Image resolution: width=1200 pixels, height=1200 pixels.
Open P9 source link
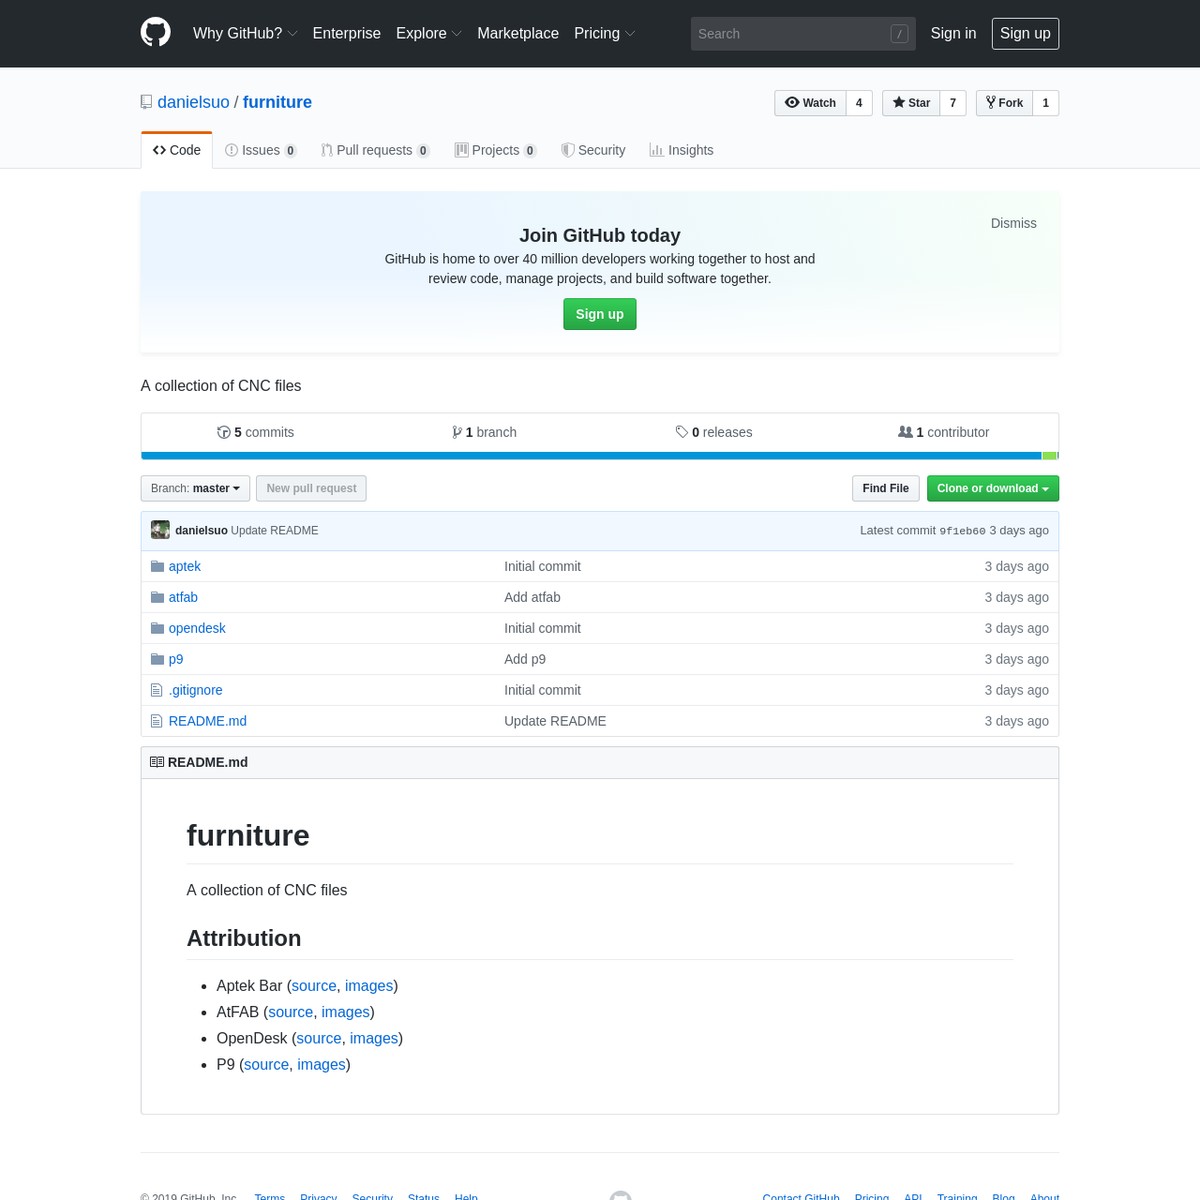(x=267, y=1065)
